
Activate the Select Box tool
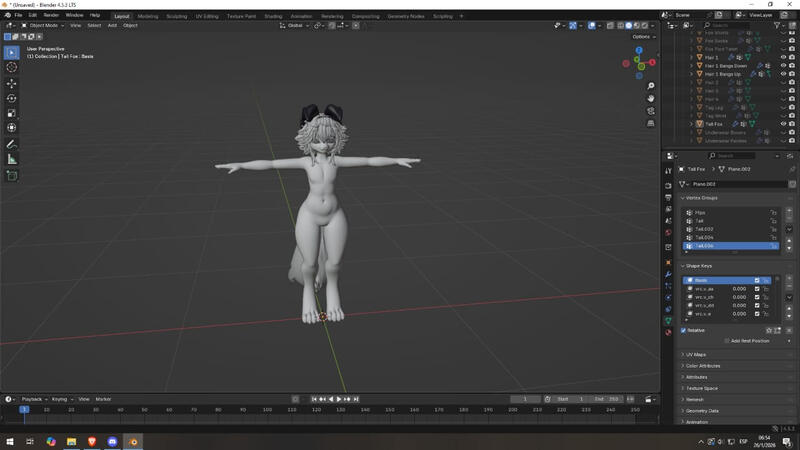(x=11, y=53)
